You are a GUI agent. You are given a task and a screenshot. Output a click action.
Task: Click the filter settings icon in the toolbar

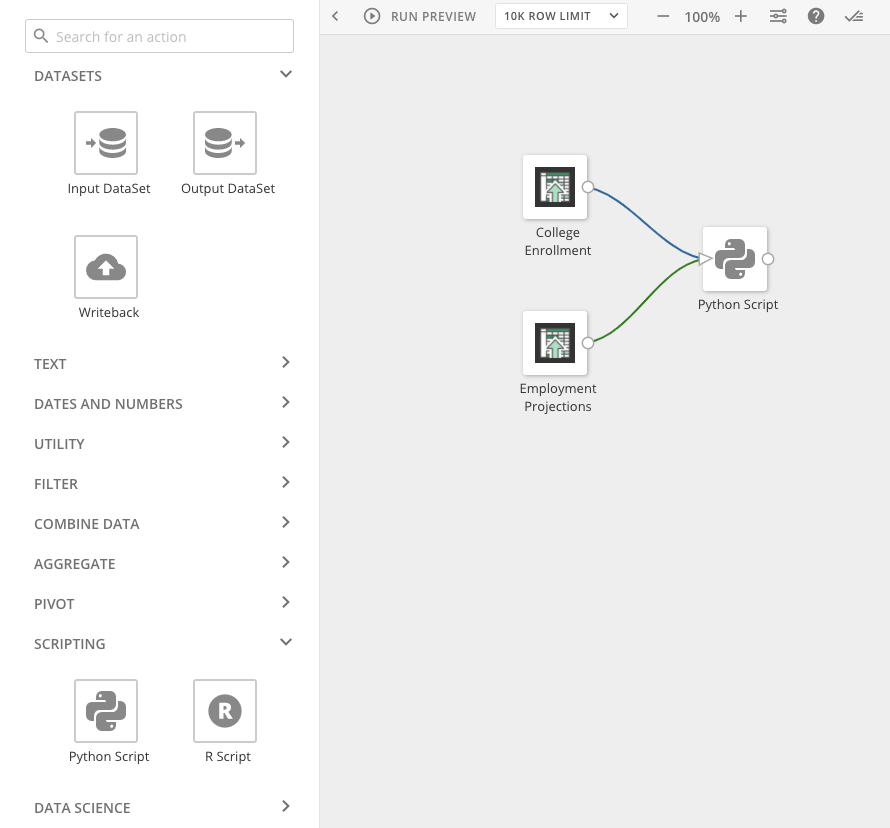[x=778, y=16]
